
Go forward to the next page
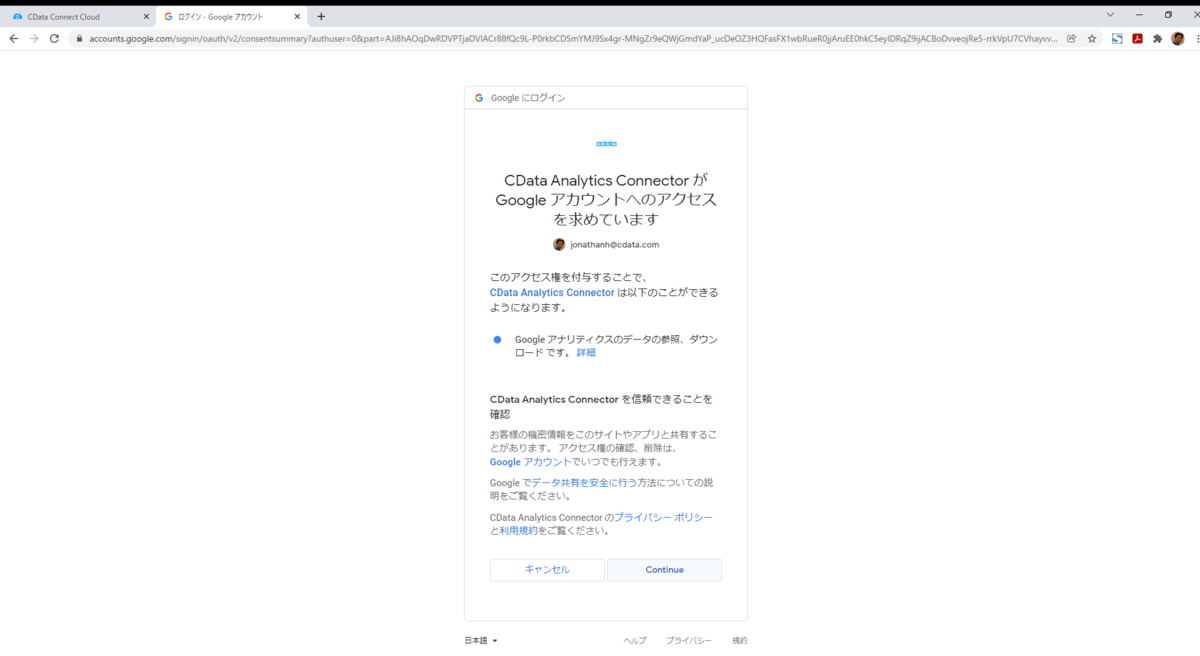pos(34,38)
